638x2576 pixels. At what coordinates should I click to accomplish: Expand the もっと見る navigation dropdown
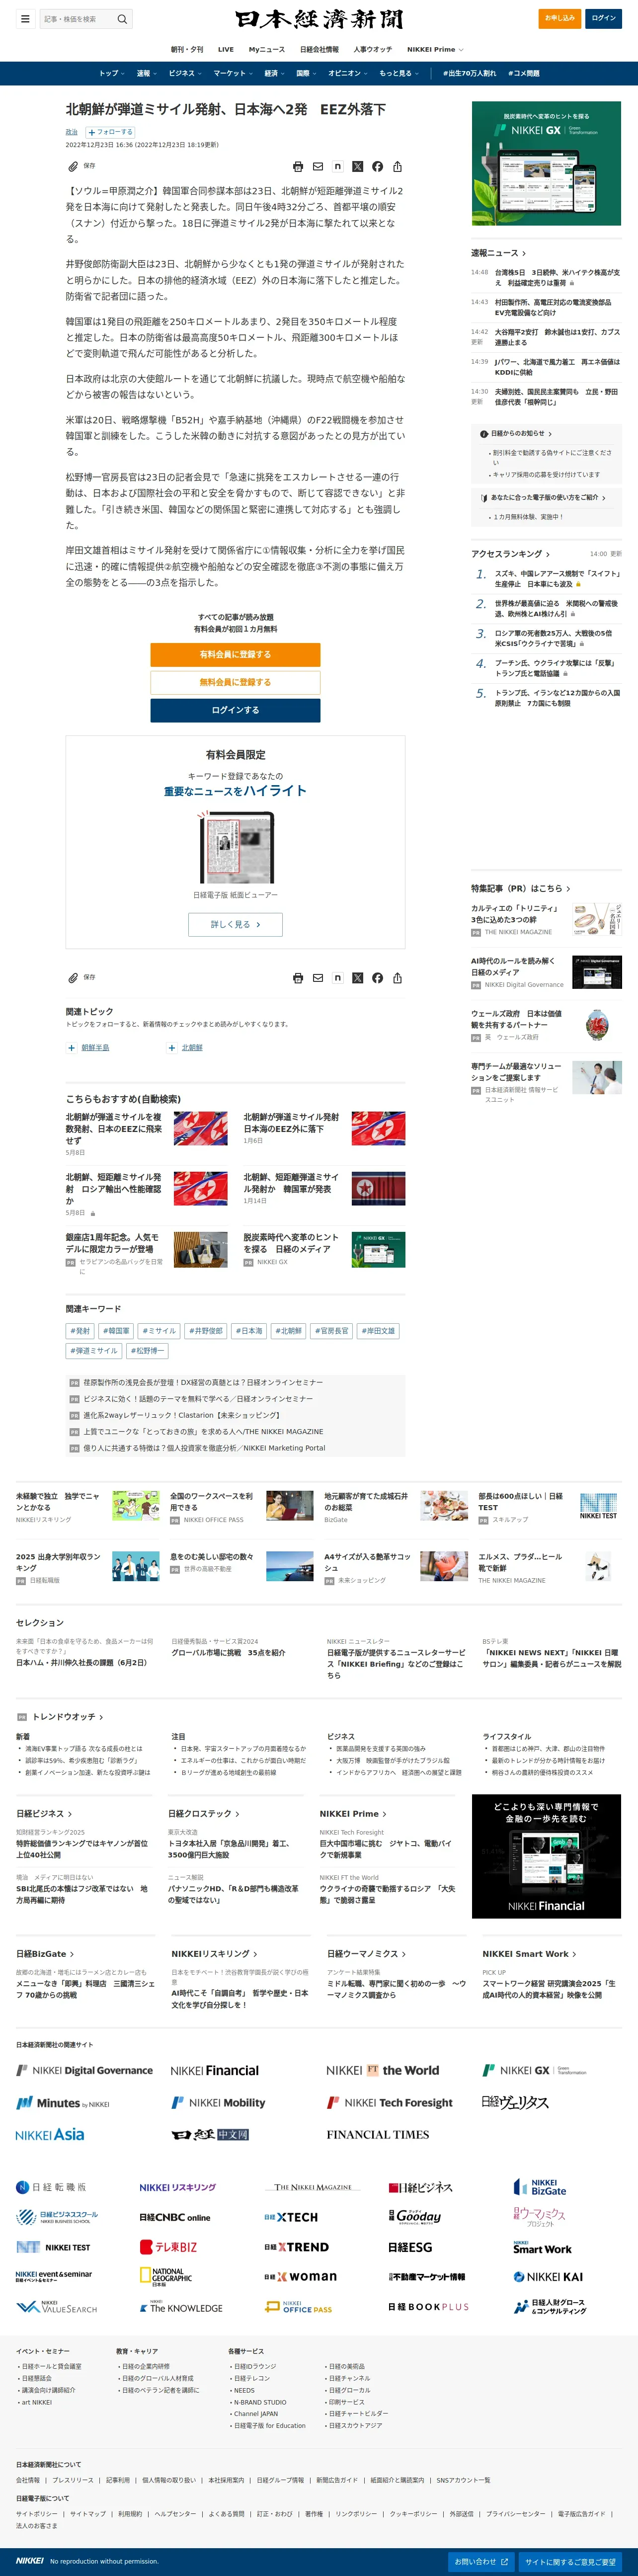pyautogui.click(x=399, y=73)
